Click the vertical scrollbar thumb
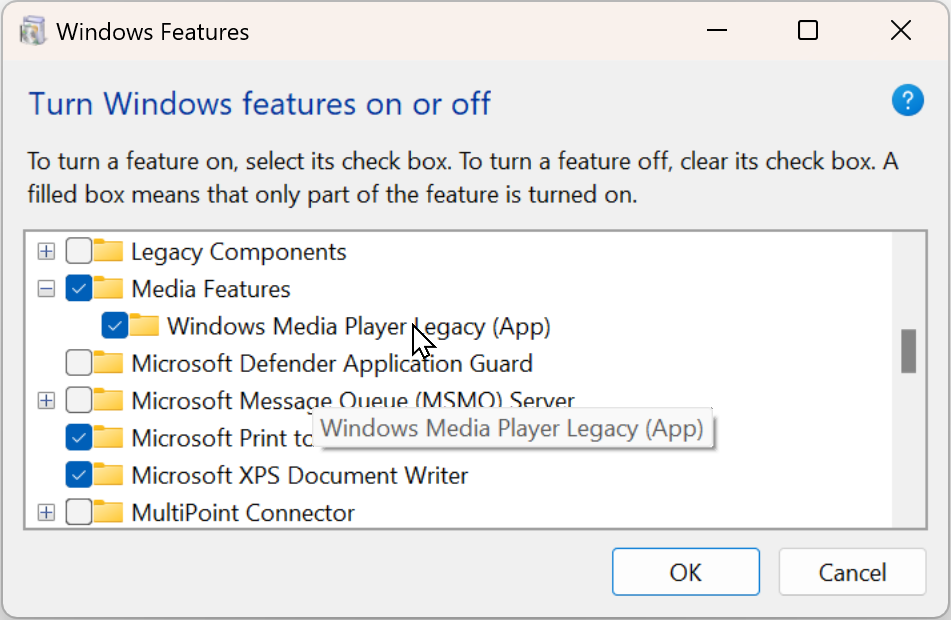The height and width of the screenshot is (620, 951). 908,351
